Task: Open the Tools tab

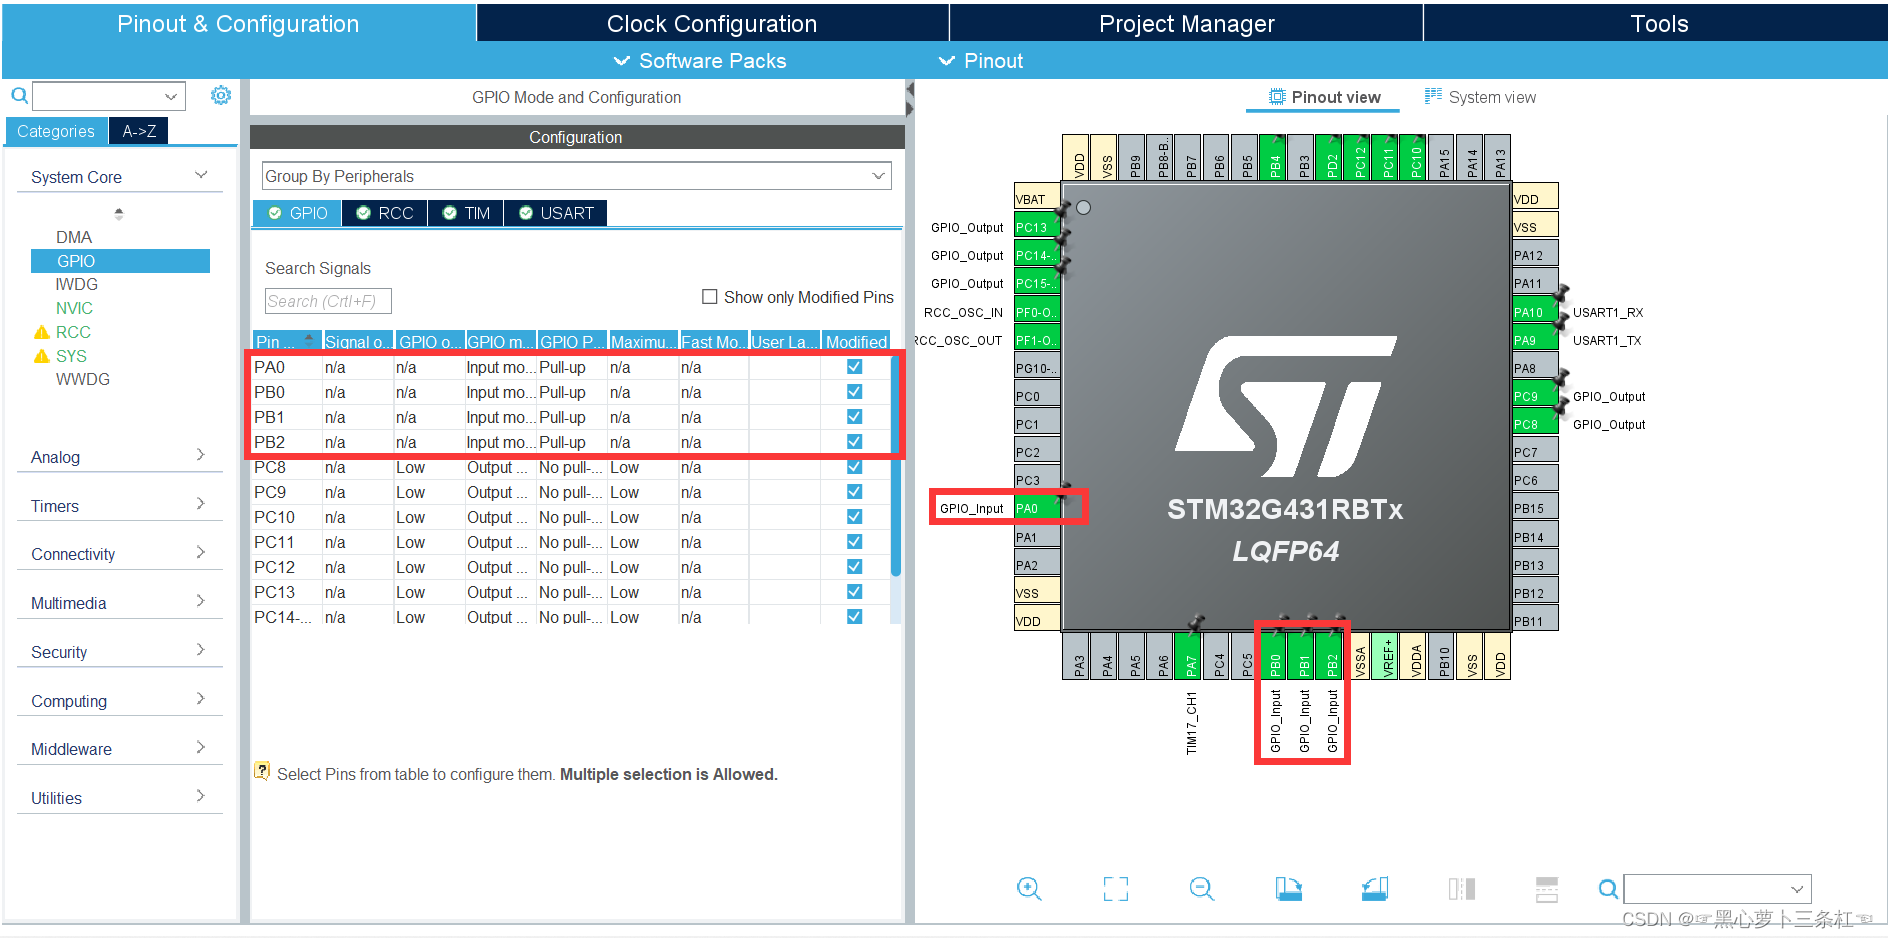Action: click(1657, 23)
